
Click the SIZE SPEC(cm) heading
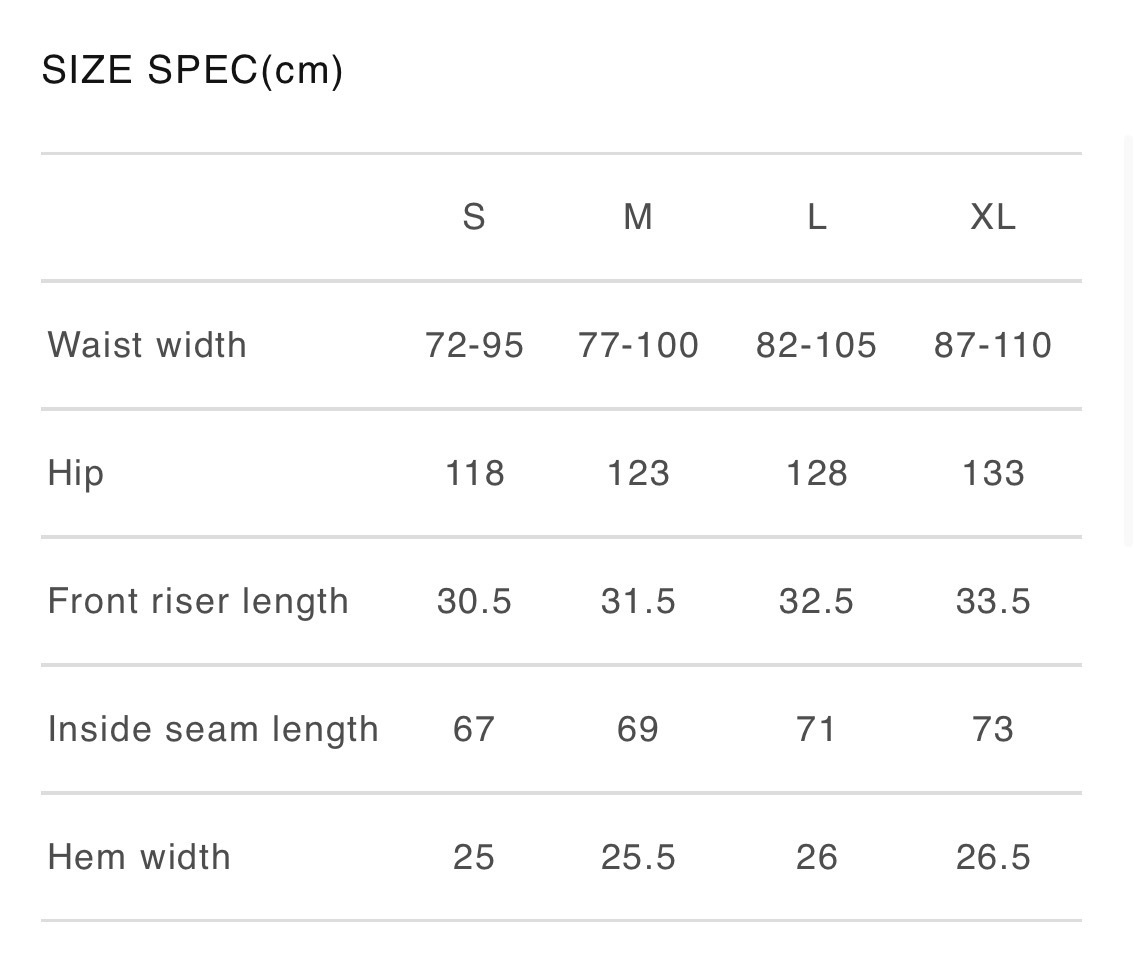point(192,71)
